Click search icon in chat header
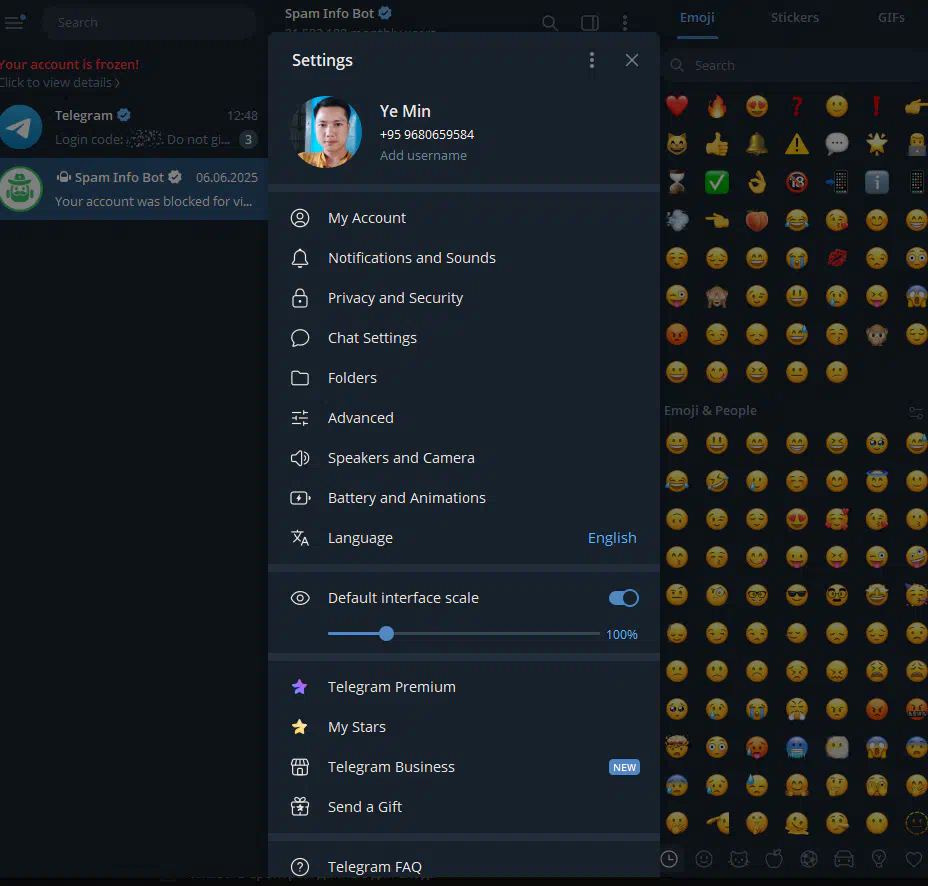This screenshot has width=928, height=886. [x=549, y=23]
